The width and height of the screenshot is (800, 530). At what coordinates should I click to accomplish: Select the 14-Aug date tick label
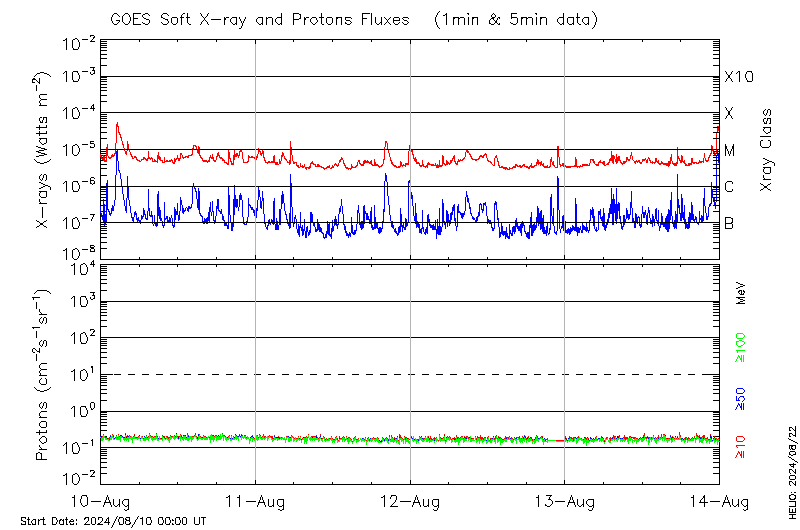coord(718,500)
